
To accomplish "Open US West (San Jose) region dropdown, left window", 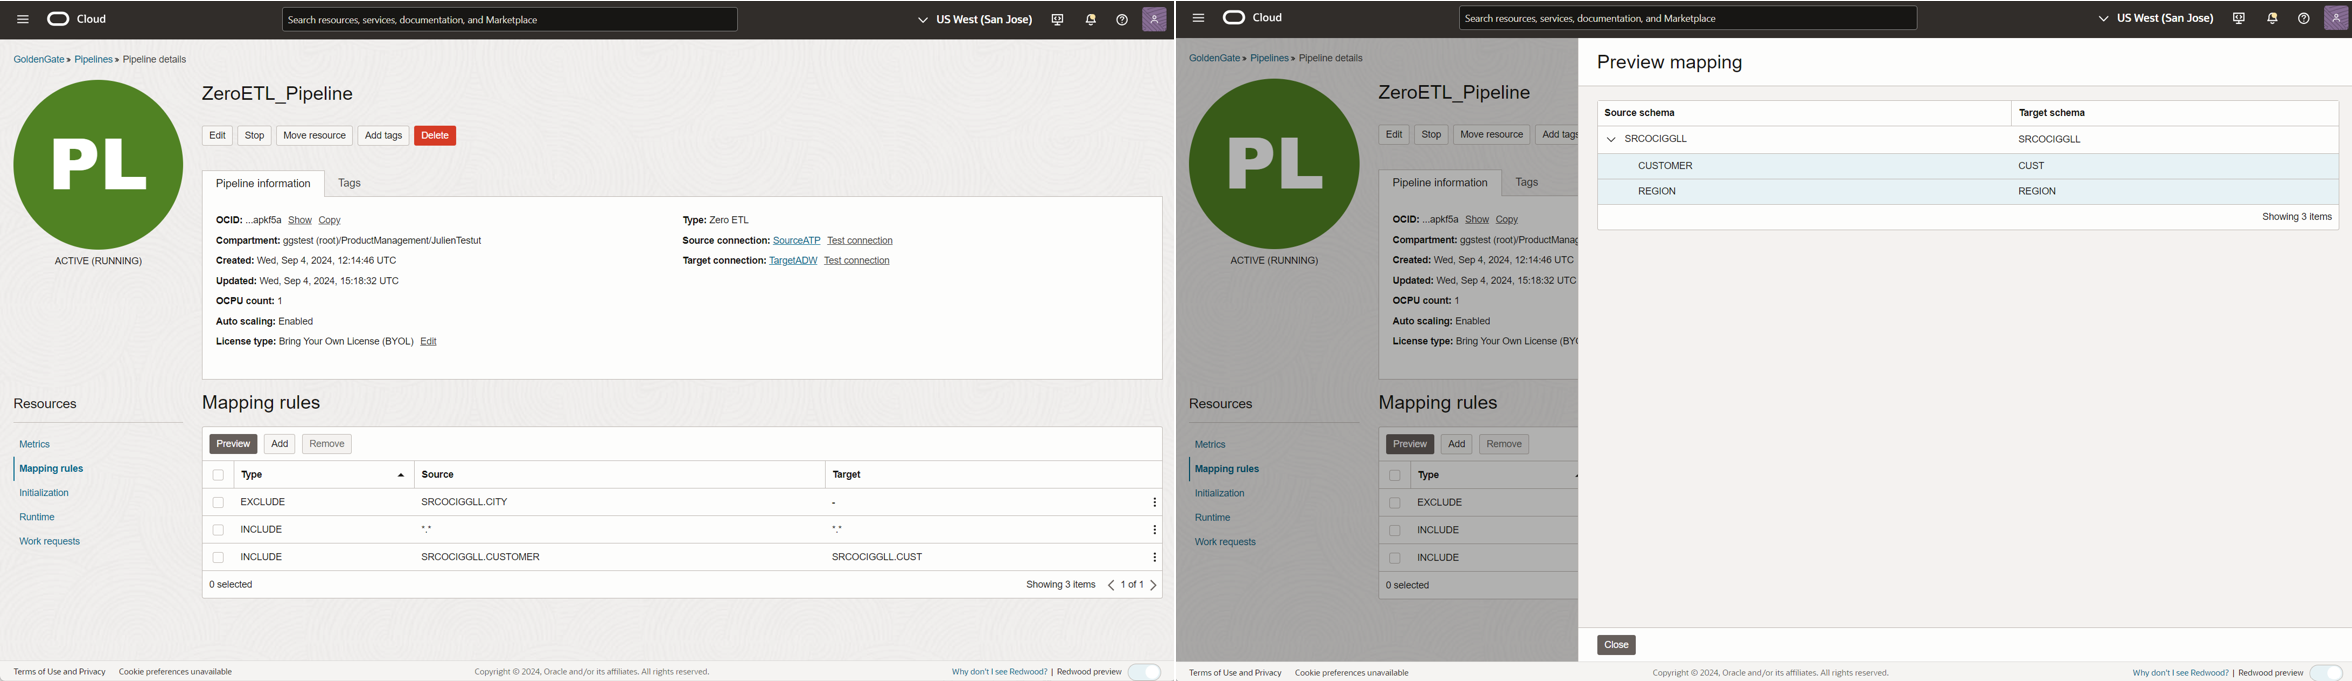I will (974, 20).
